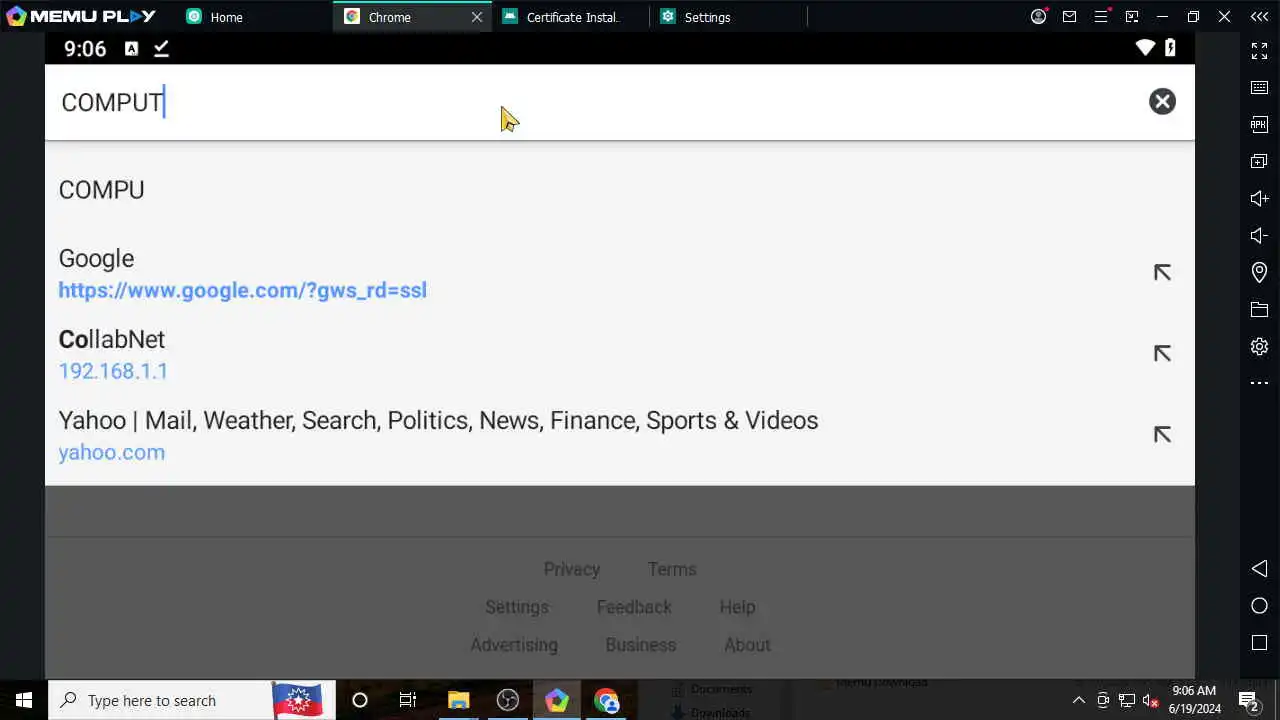Viewport: 1280px width, 720px height.
Task: Tap the Android back triangle button
Action: pos(1259,568)
